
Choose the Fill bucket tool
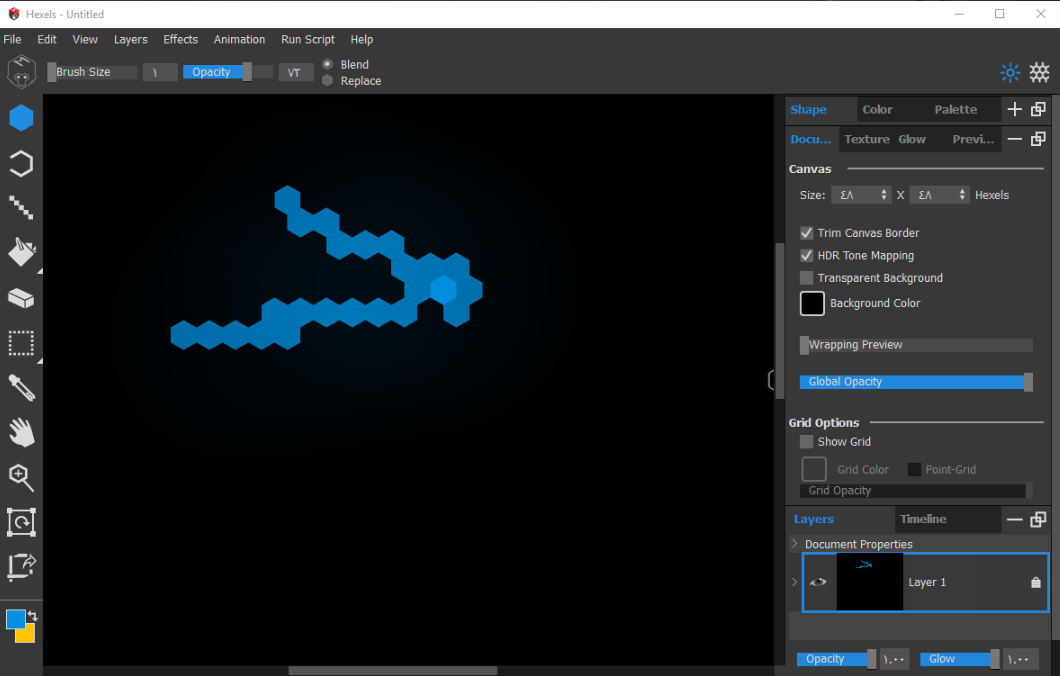point(21,253)
